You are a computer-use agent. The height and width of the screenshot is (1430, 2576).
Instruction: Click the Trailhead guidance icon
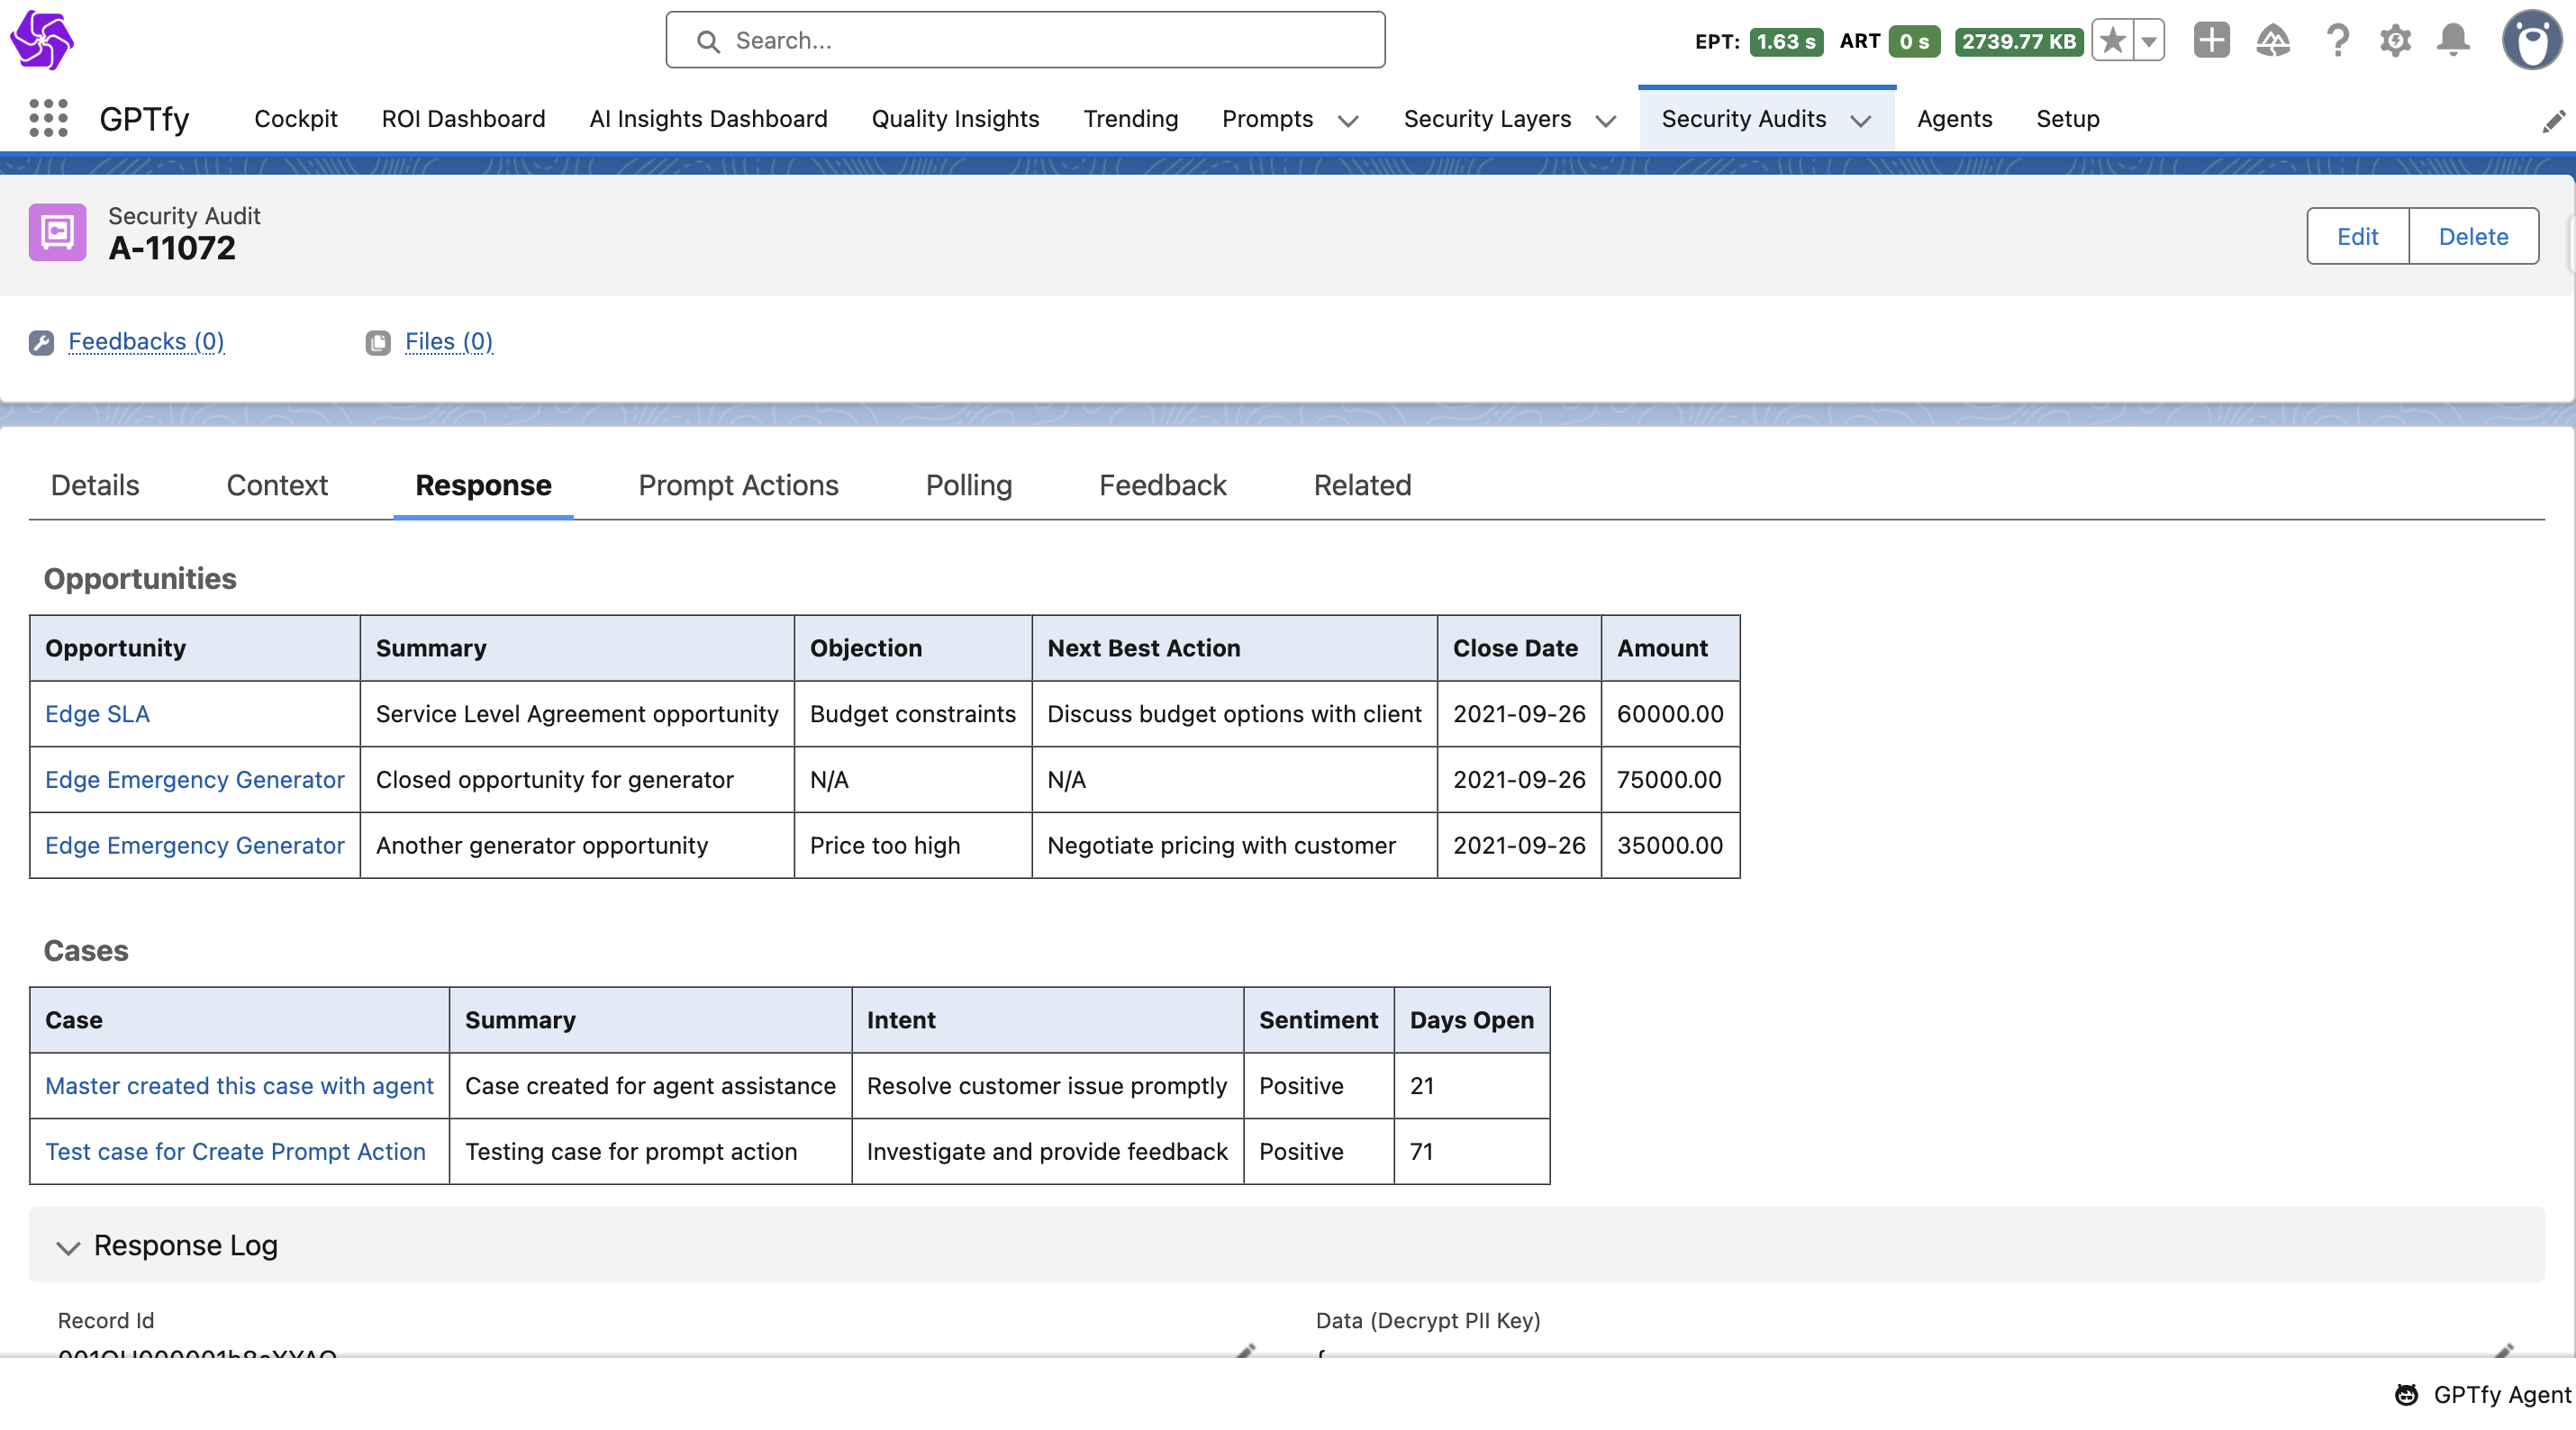2273,41
